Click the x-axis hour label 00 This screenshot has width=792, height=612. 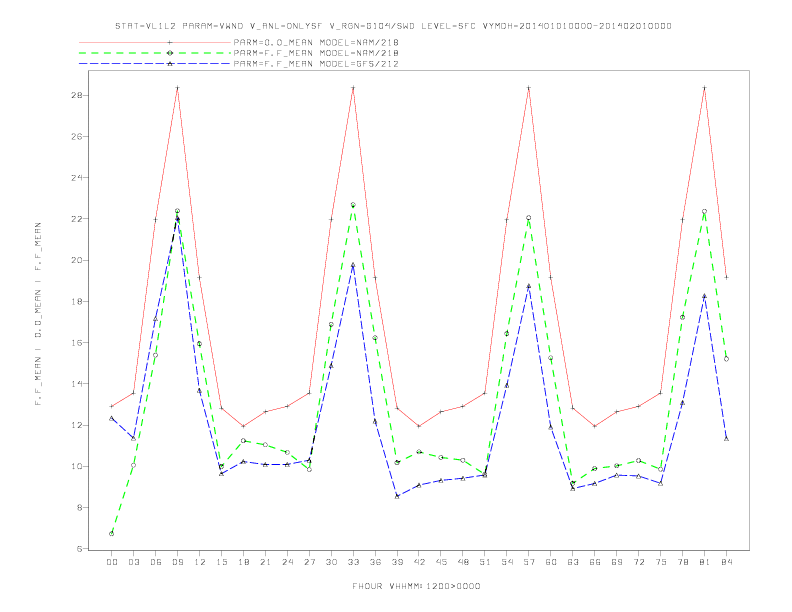pos(112,562)
